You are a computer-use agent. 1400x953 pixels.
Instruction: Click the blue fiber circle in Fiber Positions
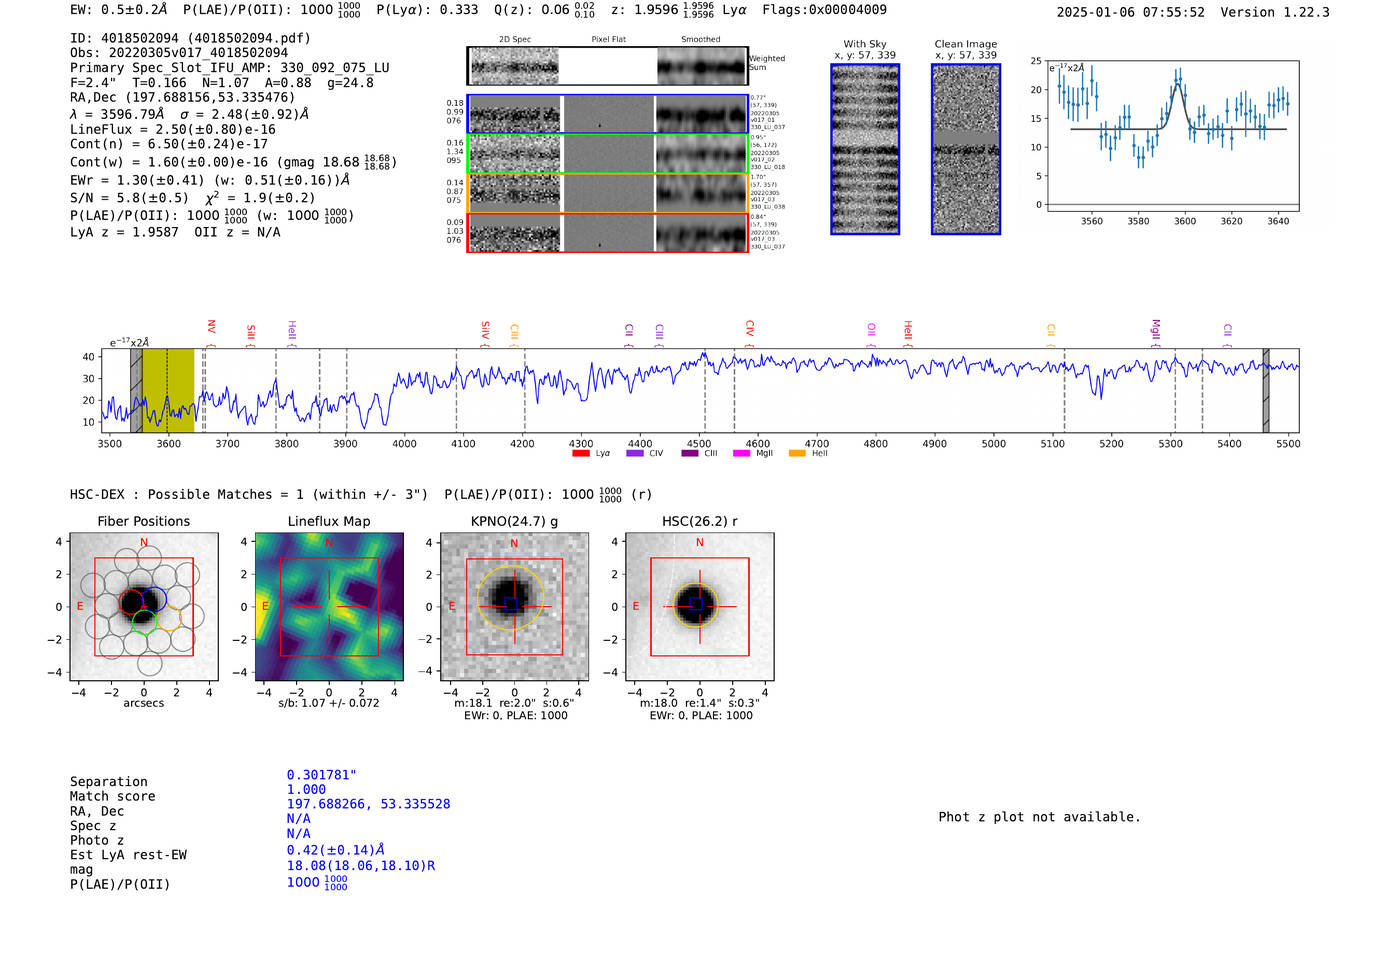pos(153,600)
